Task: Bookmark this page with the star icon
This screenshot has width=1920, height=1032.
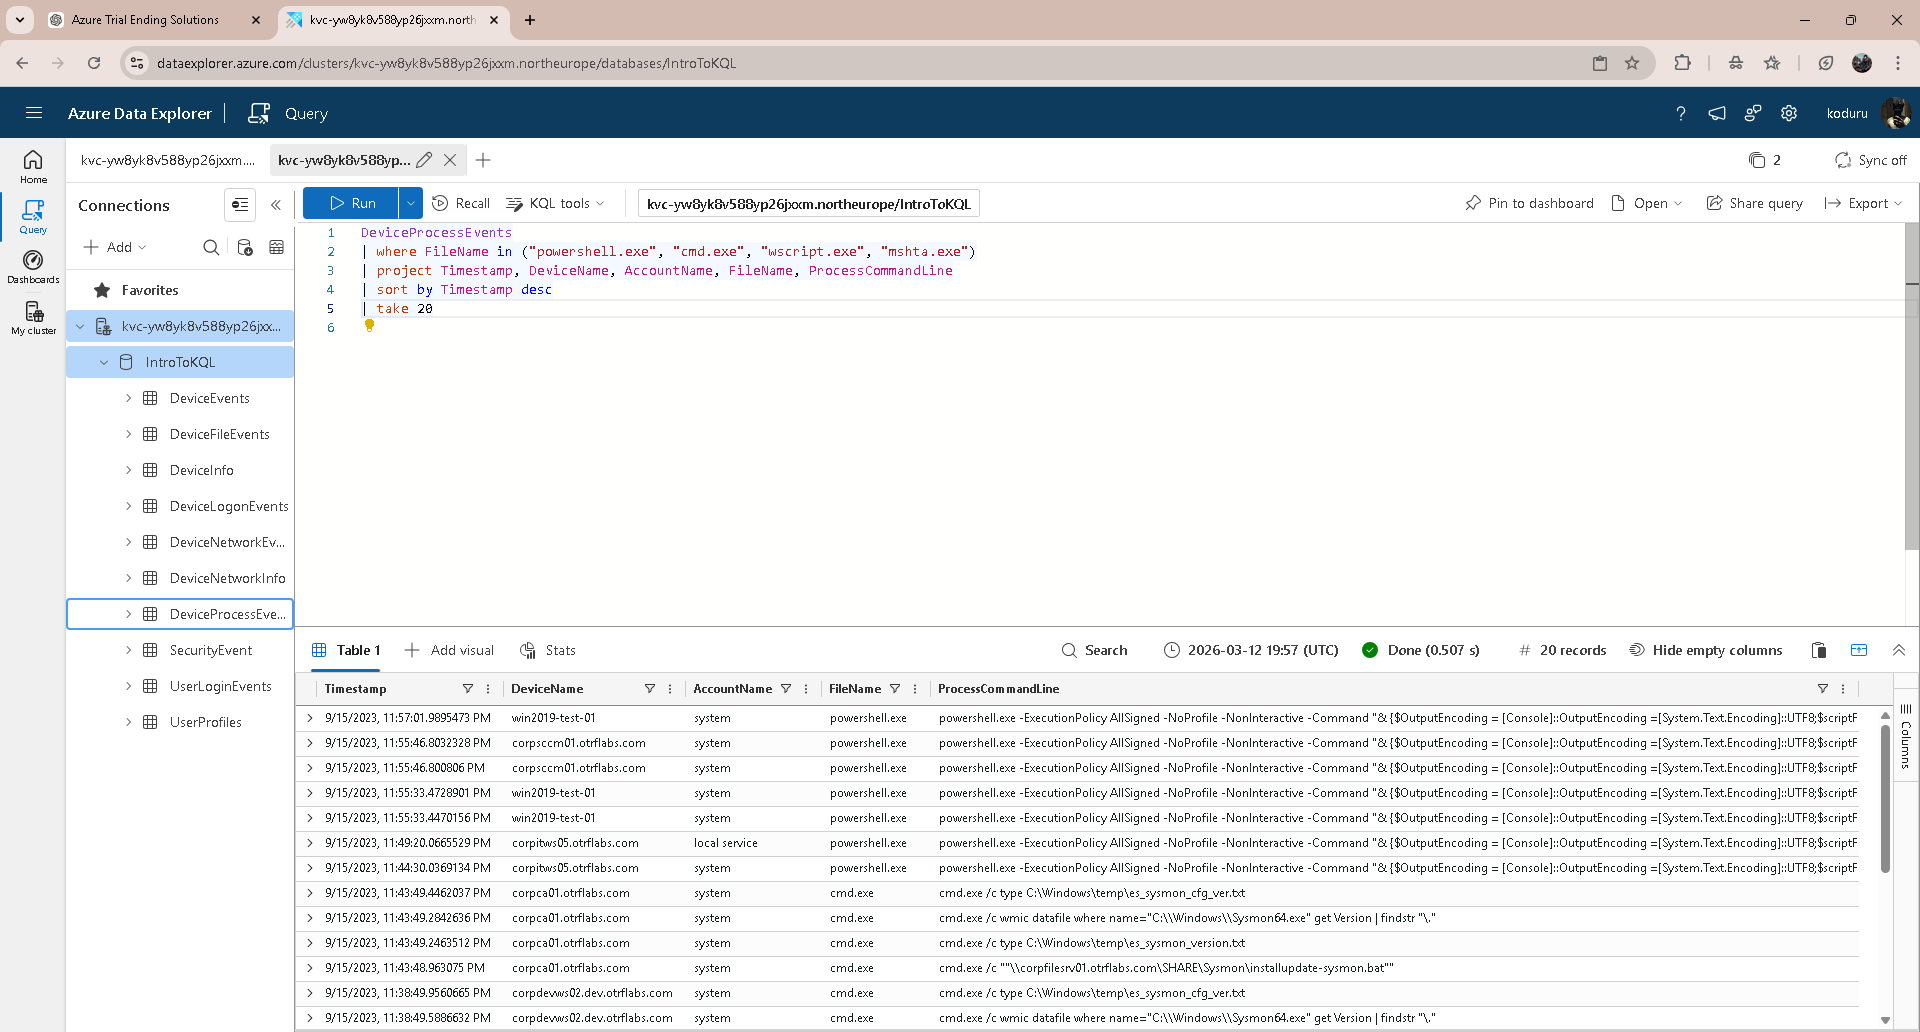Action: [1632, 63]
